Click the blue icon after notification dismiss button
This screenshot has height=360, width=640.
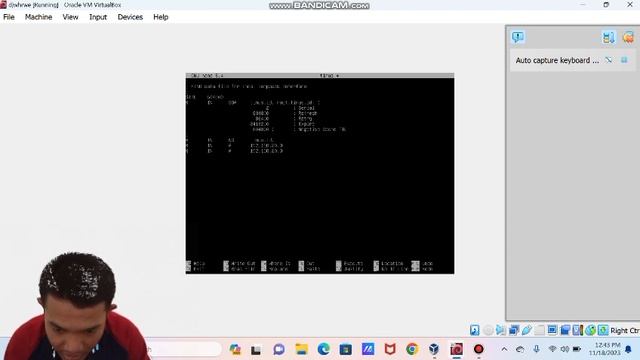point(624,60)
